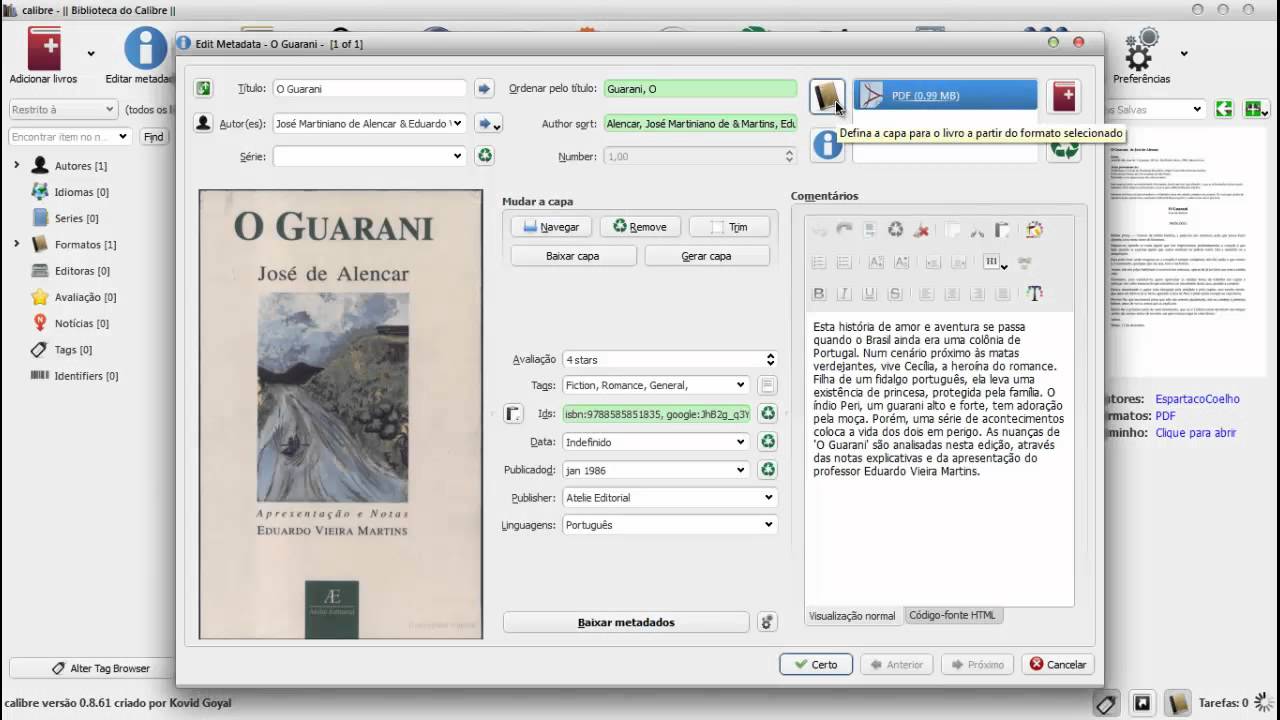1280x720 pixels.
Task: Click the redo arrow in comments toolbar
Action: pyautogui.click(x=844, y=230)
